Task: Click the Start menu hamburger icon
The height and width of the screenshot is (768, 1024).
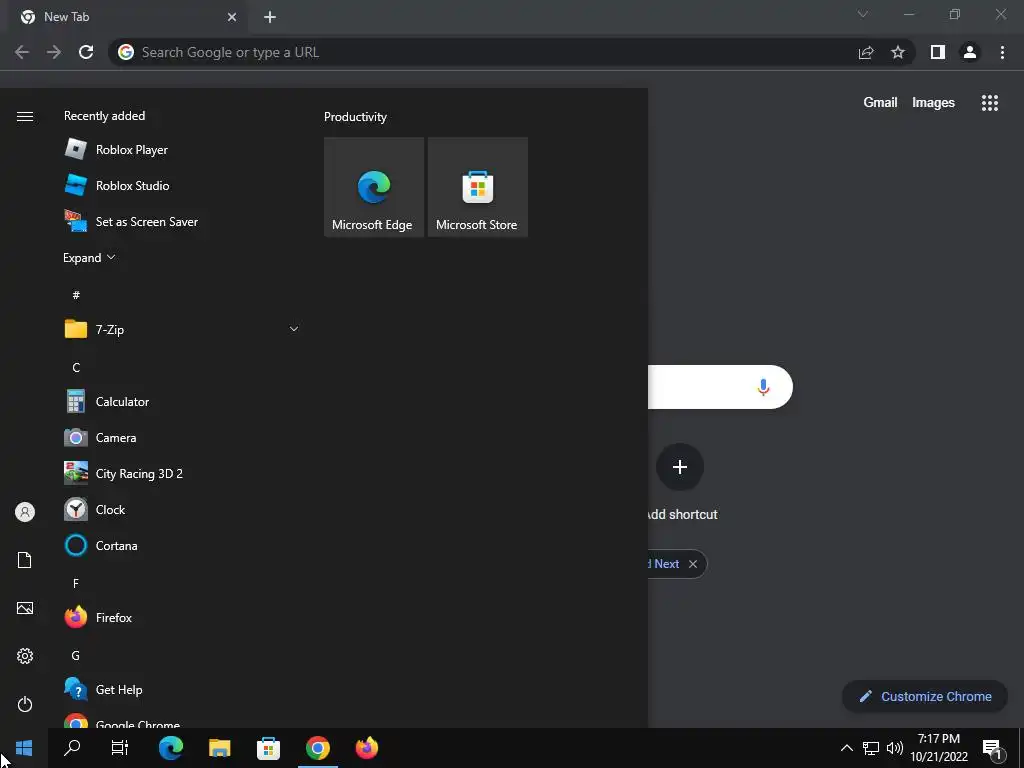Action: coord(25,116)
